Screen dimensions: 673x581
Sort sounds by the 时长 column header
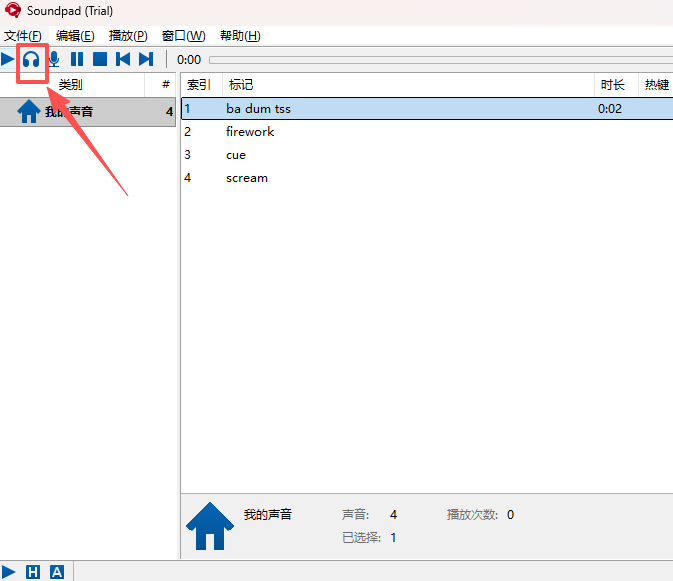click(x=612, y=85)
